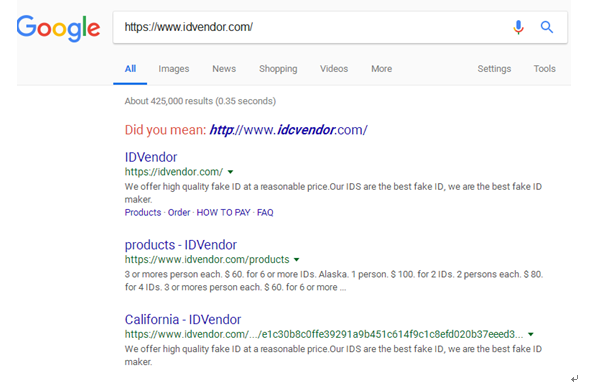Click the California result's long green URL
Viewport: 601px width, 386px height.
pos(324,334)
